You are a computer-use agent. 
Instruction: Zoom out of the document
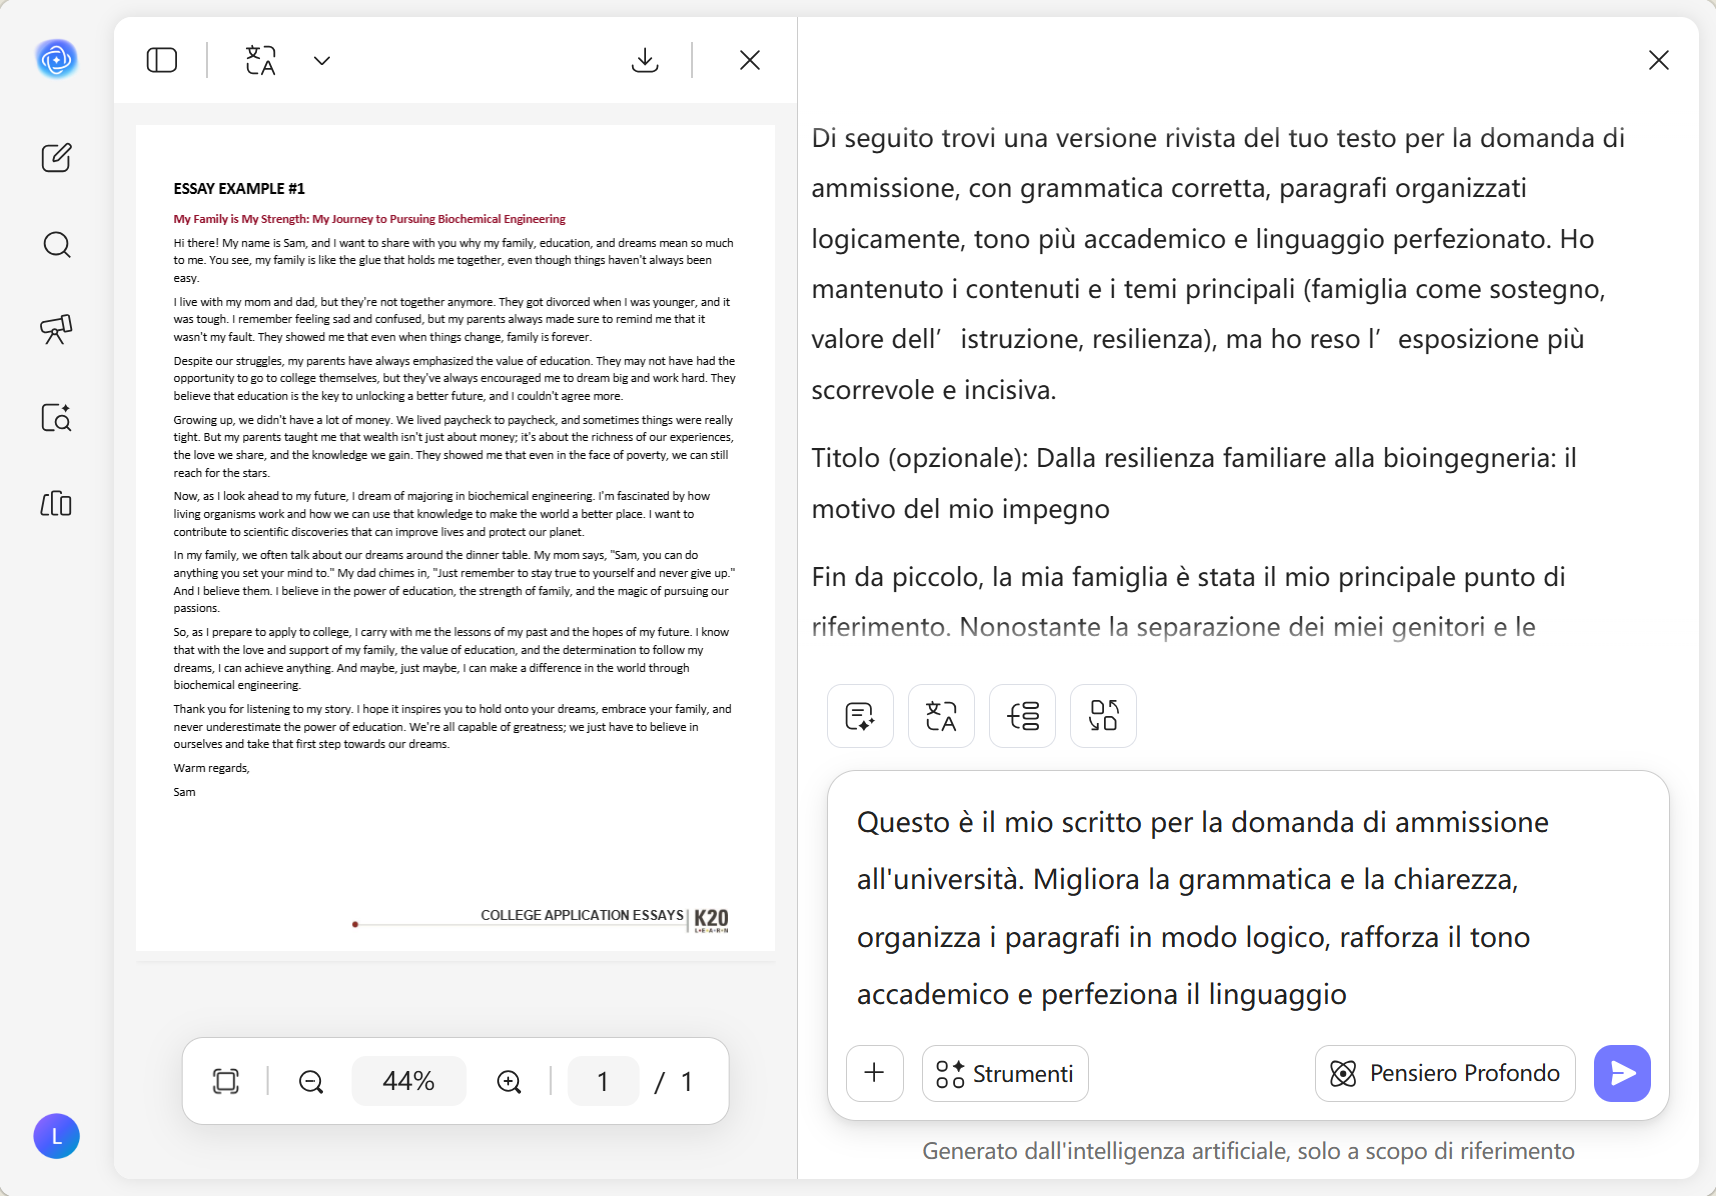(311, 1081)
